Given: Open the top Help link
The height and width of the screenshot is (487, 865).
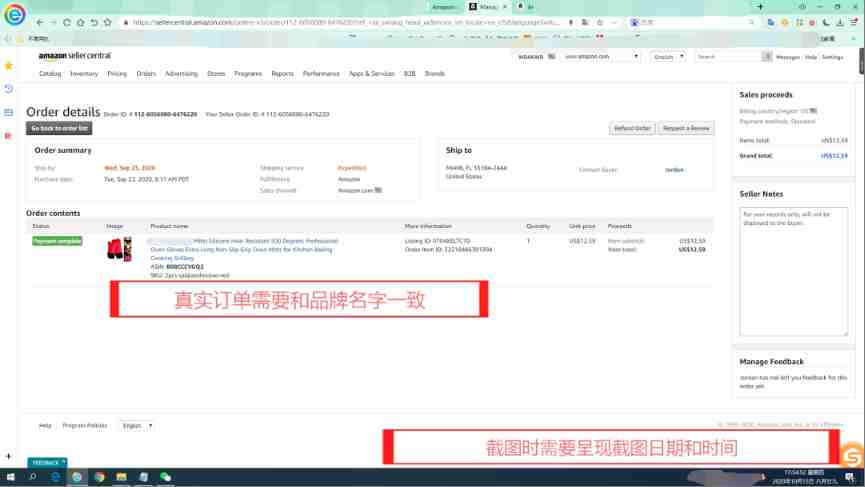Looking at the screenshot, I should tap(810, 57).
